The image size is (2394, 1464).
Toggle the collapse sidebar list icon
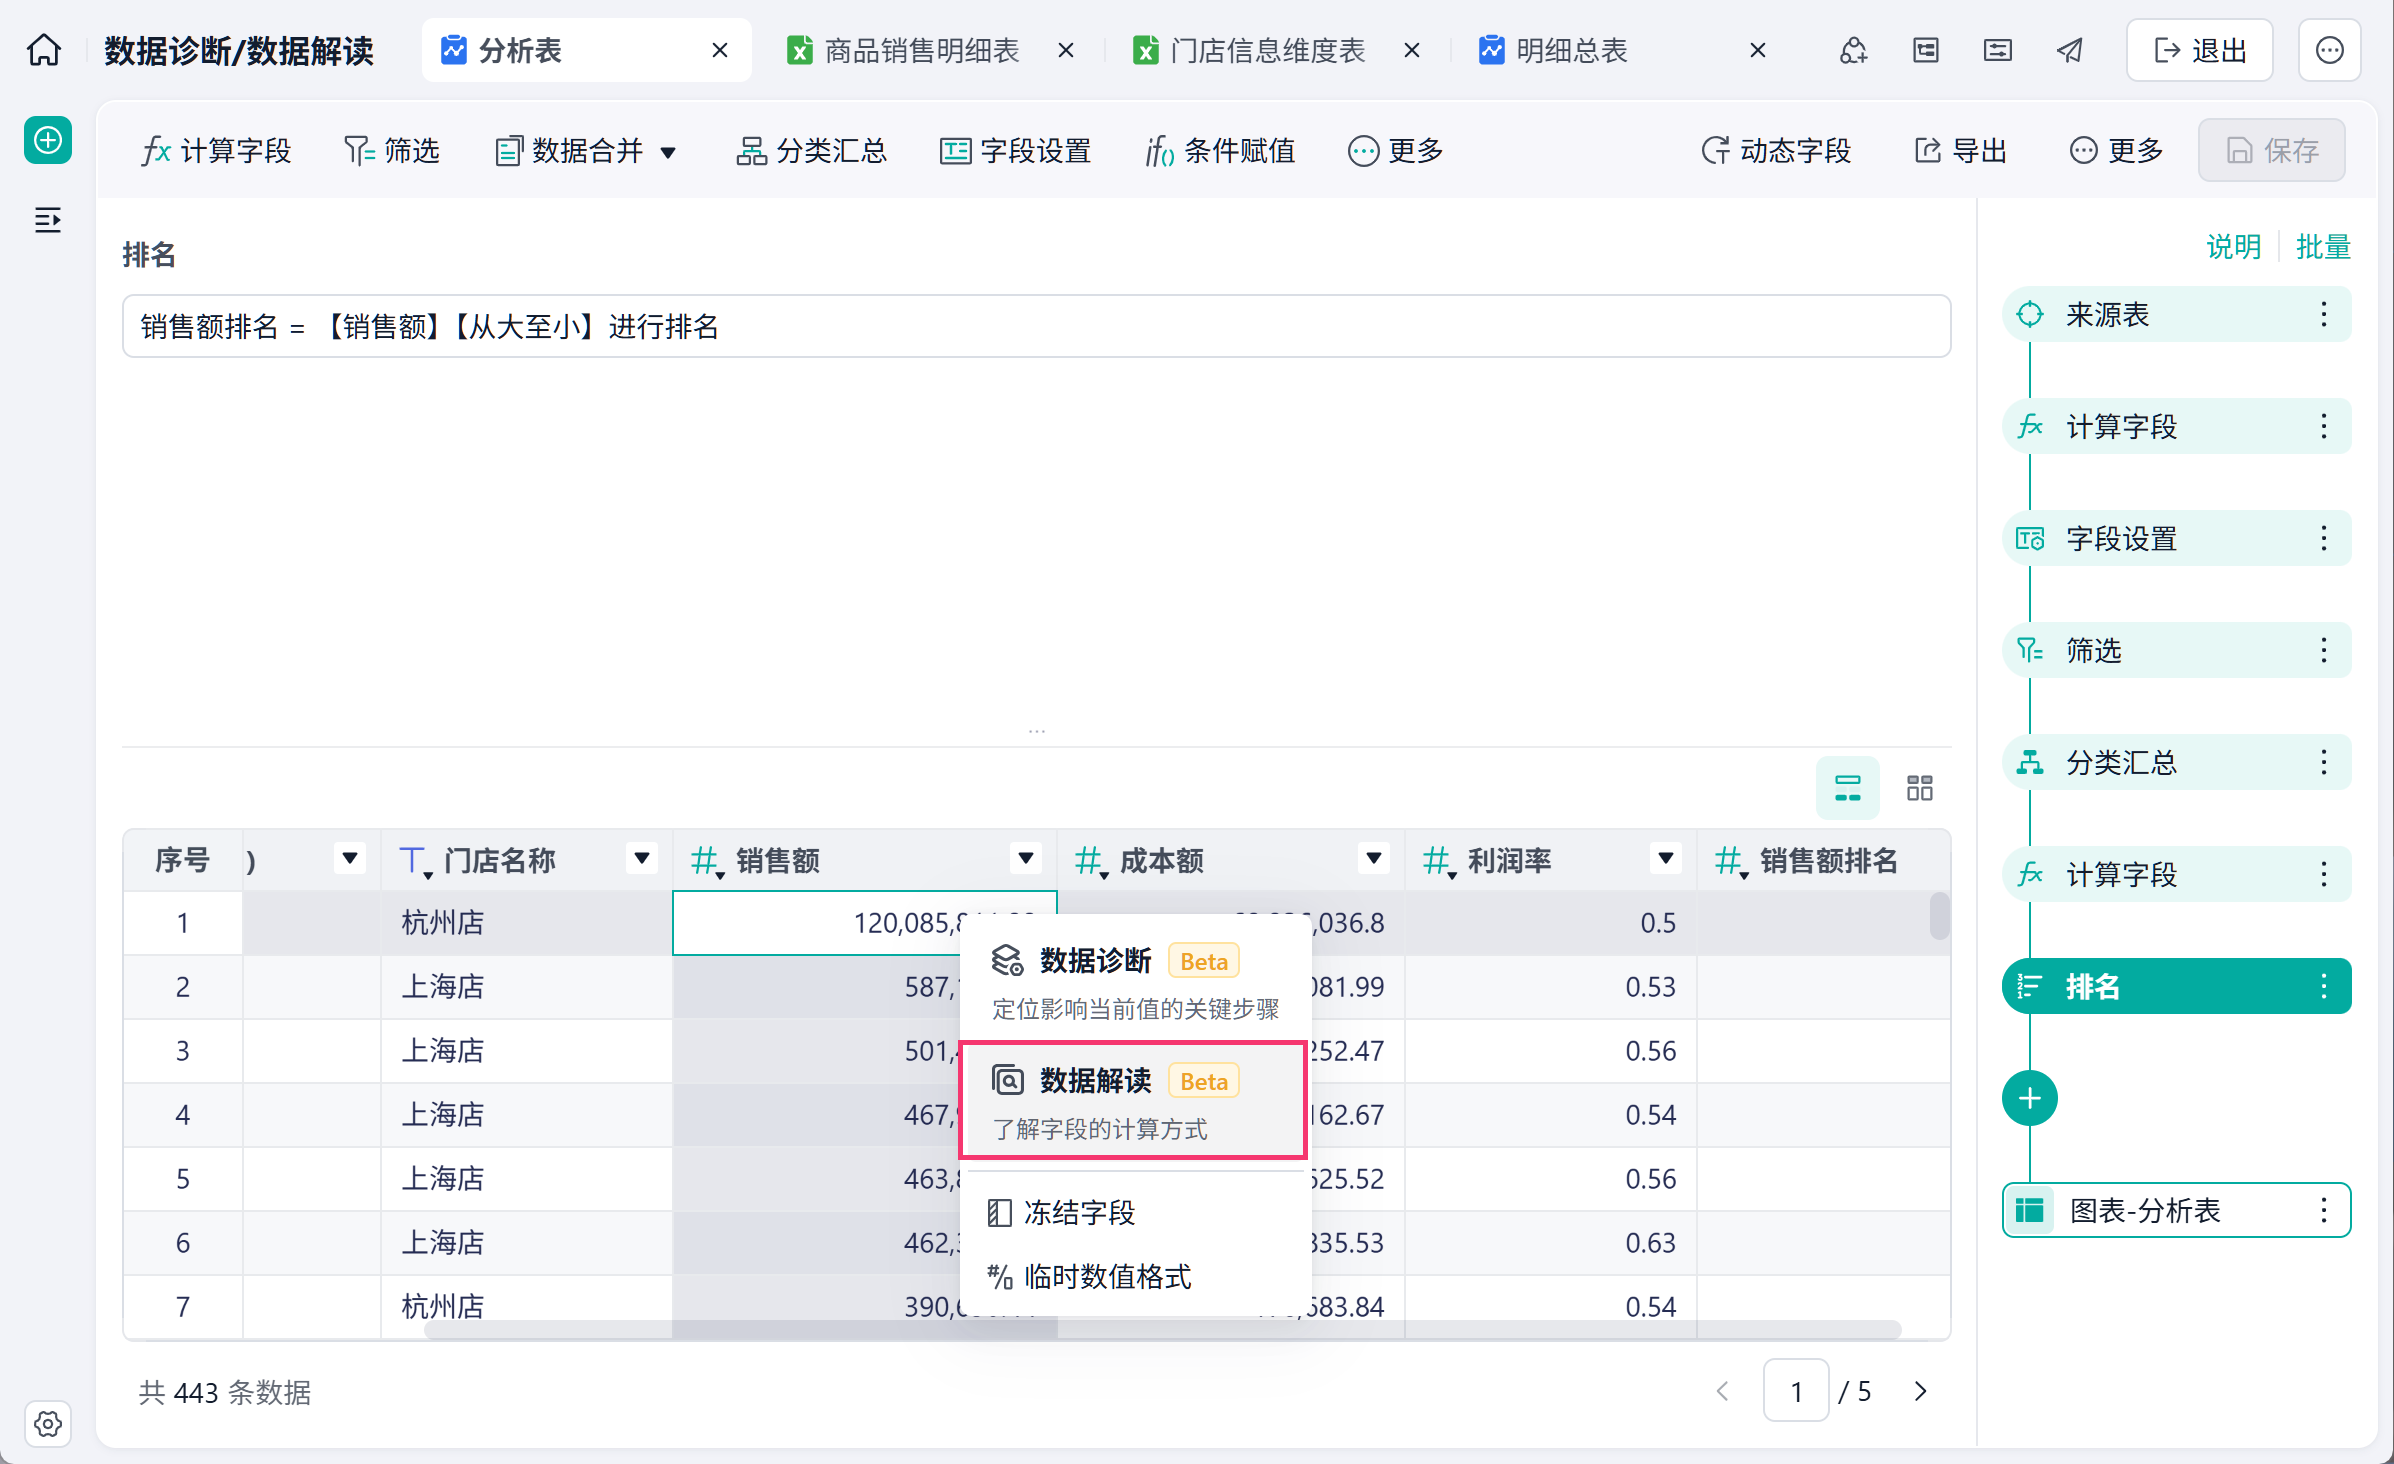(48, 220)
